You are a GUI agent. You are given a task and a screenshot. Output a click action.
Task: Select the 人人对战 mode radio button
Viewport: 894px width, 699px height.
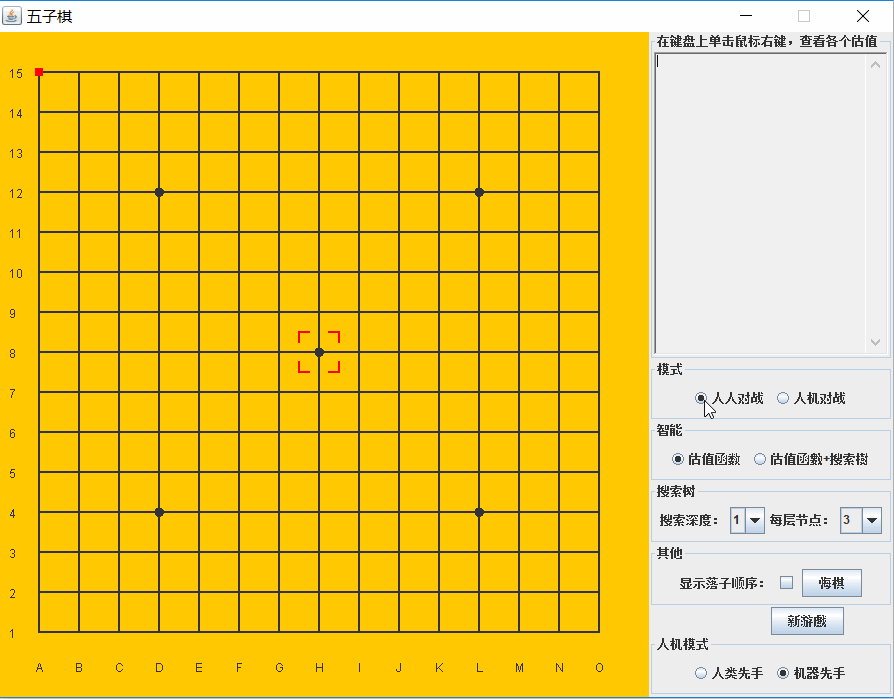[729, 398]
